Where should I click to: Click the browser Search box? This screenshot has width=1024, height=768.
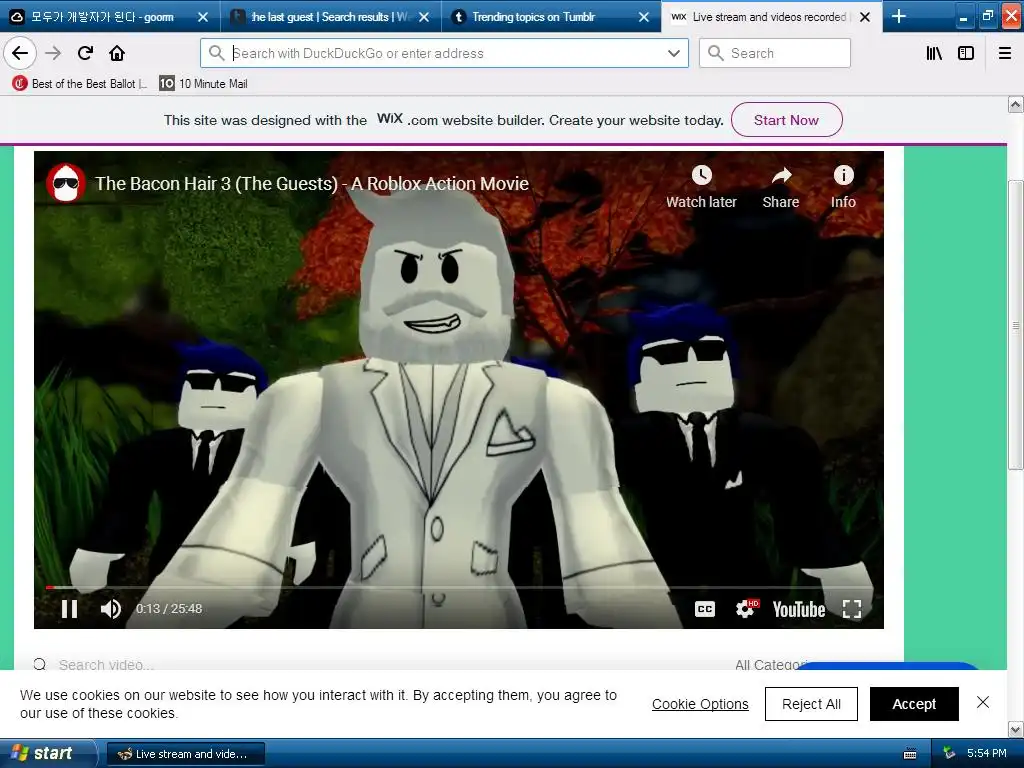775,53
